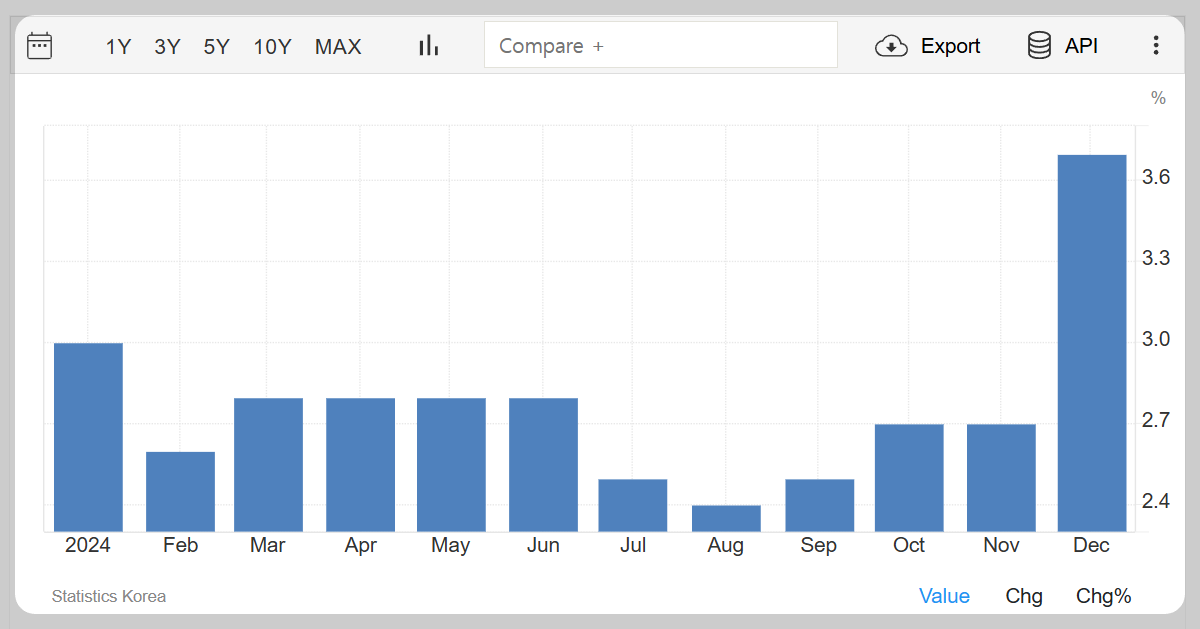Screen dimensions: 1200x629
Task: Click the Apr bar in chart
Action: pyautogui.click(x=360, y=464)
